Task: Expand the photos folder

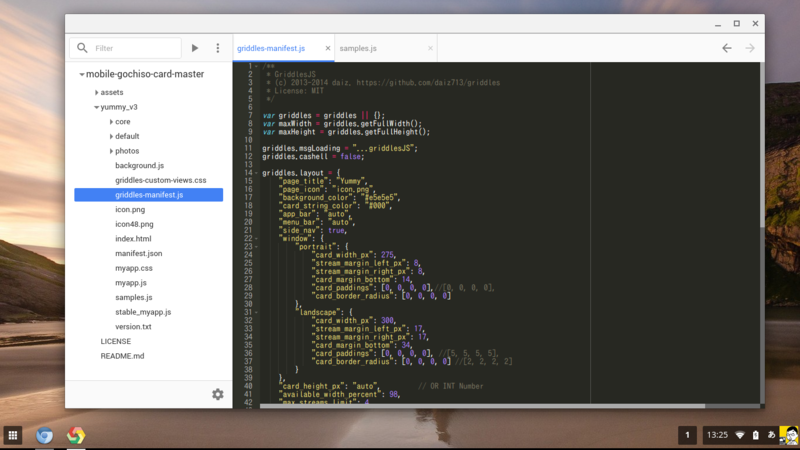Action: pyautogui.click(x=111, y=151)
